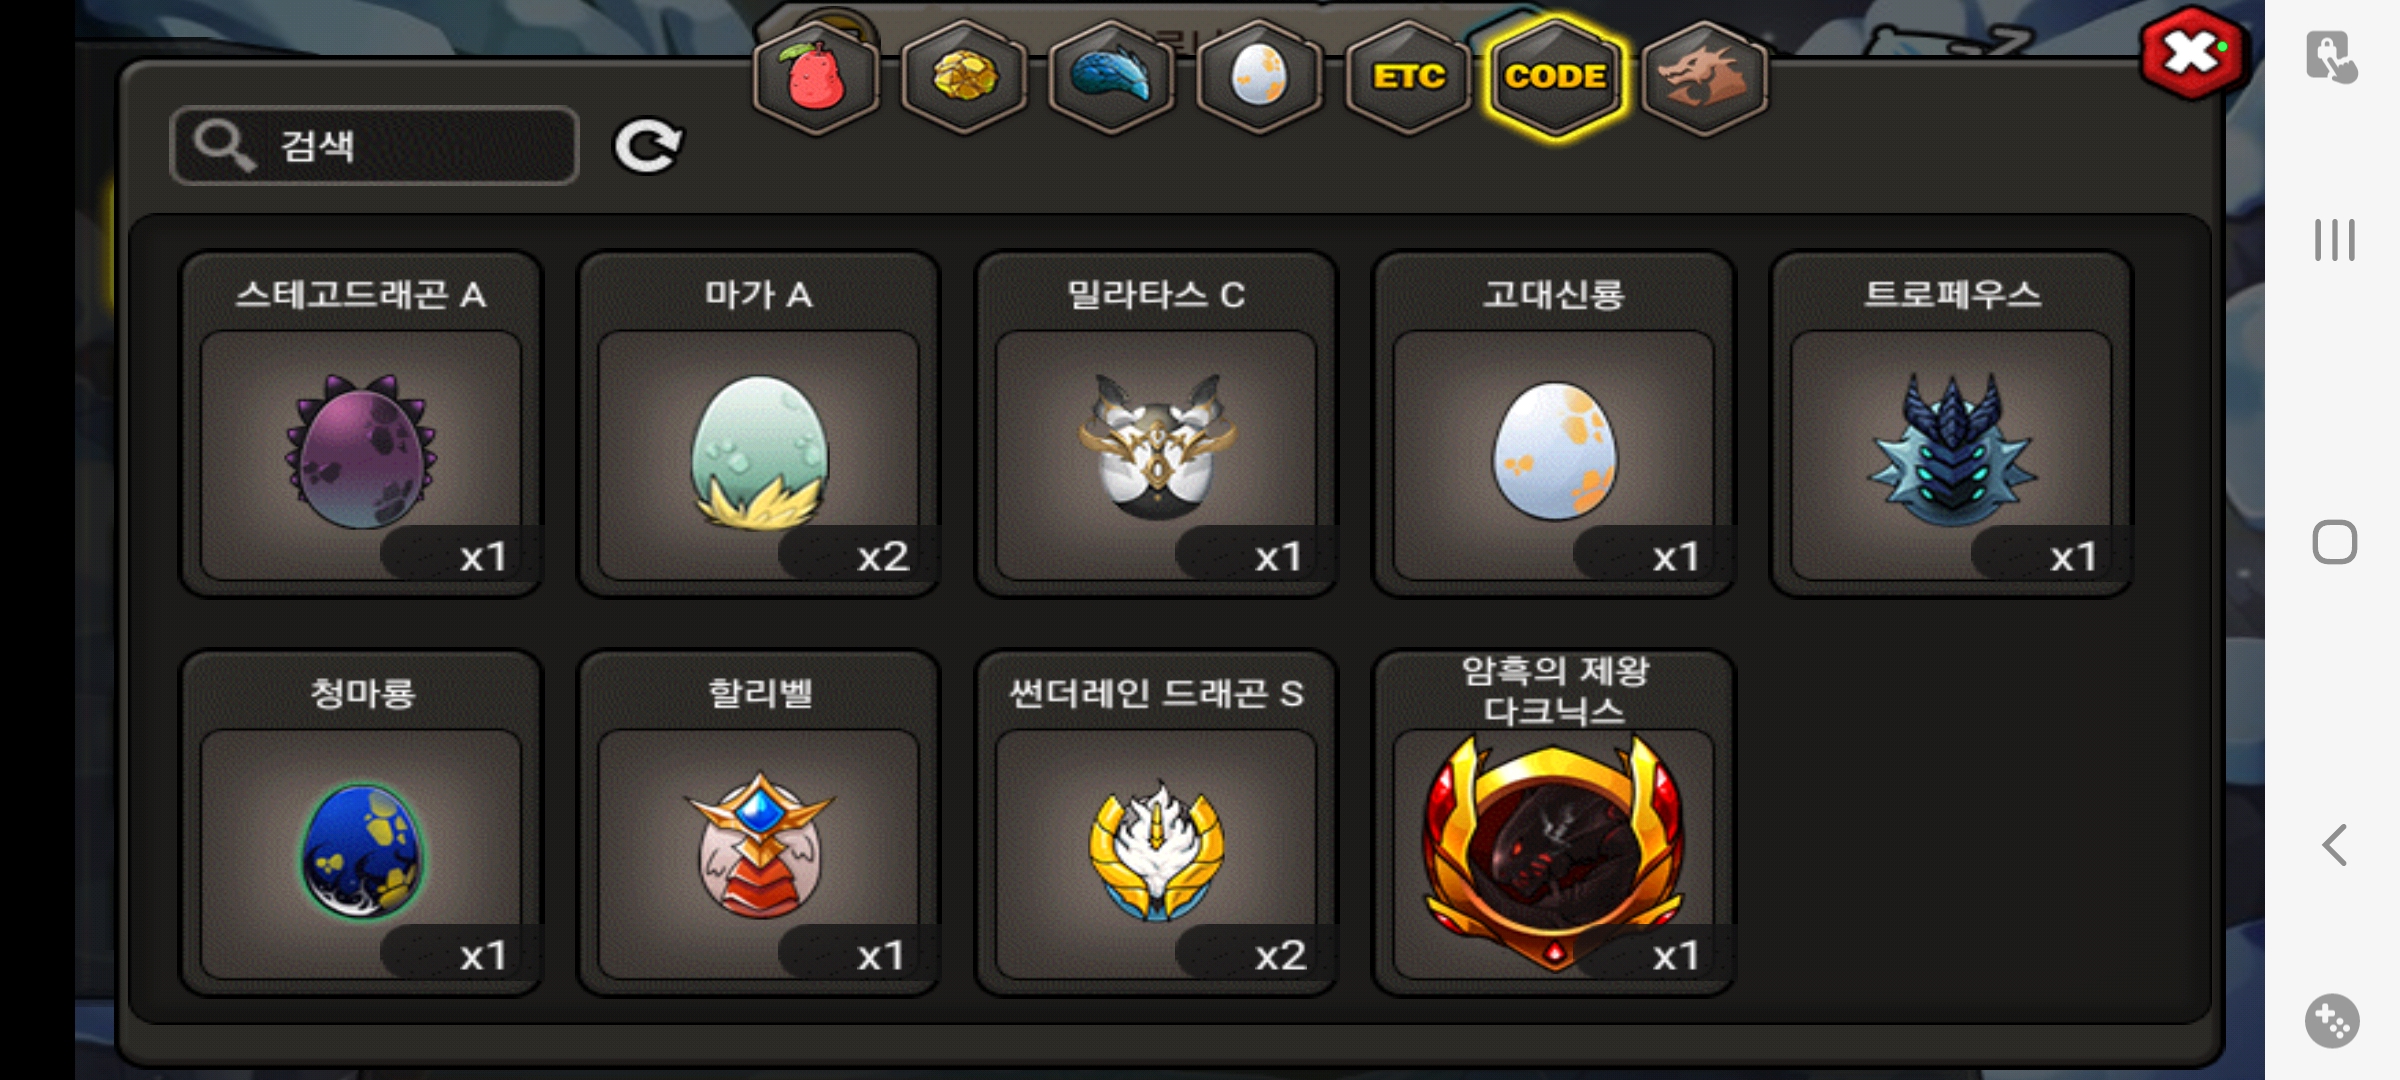Select the 스테고드래곤 A purple egg
This screenshot has width=2400, height=1080.
(x=361, y=424)
